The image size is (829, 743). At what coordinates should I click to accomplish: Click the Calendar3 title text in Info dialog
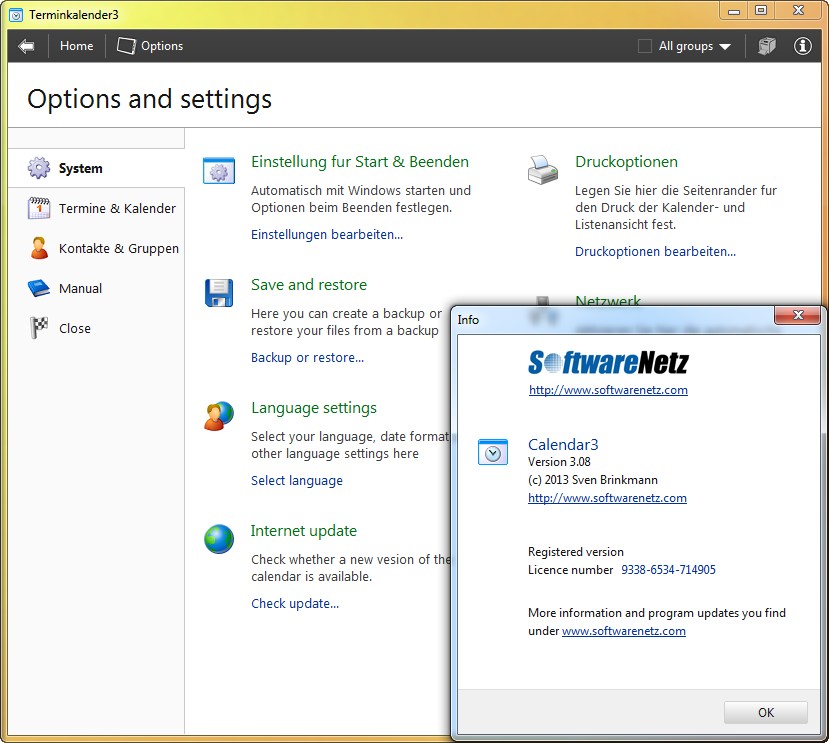coord(563,444)
